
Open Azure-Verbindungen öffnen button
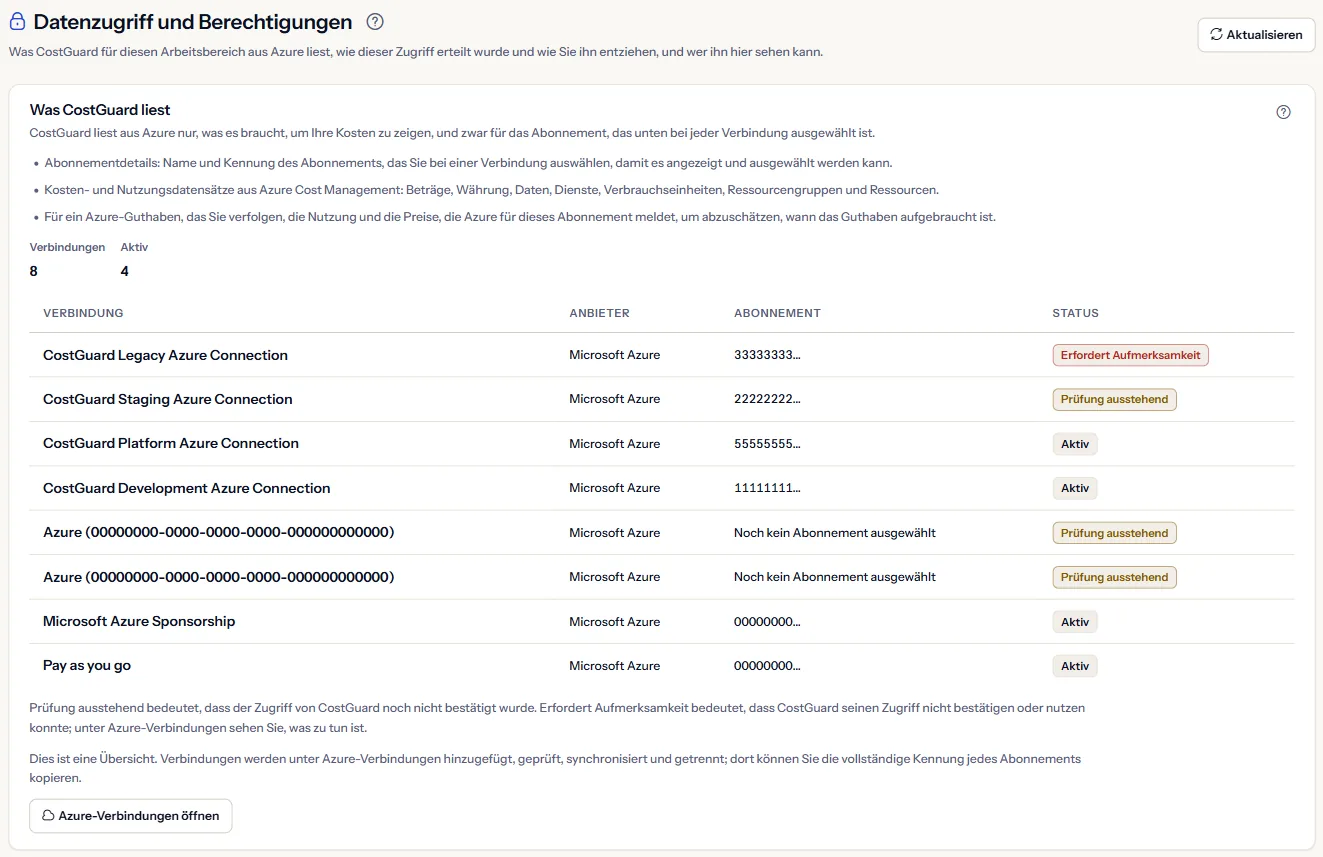click(131, 816)
